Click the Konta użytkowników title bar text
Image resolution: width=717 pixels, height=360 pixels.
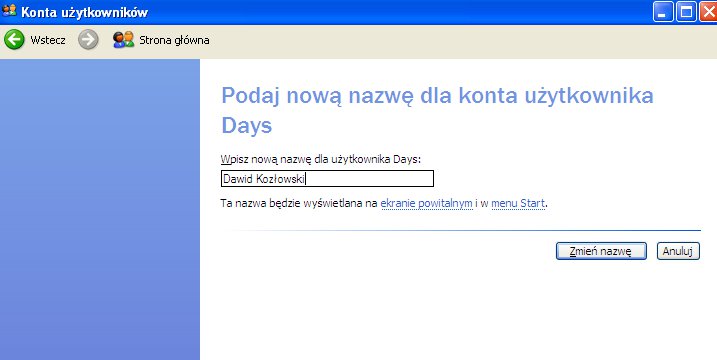tap(85, 12)
